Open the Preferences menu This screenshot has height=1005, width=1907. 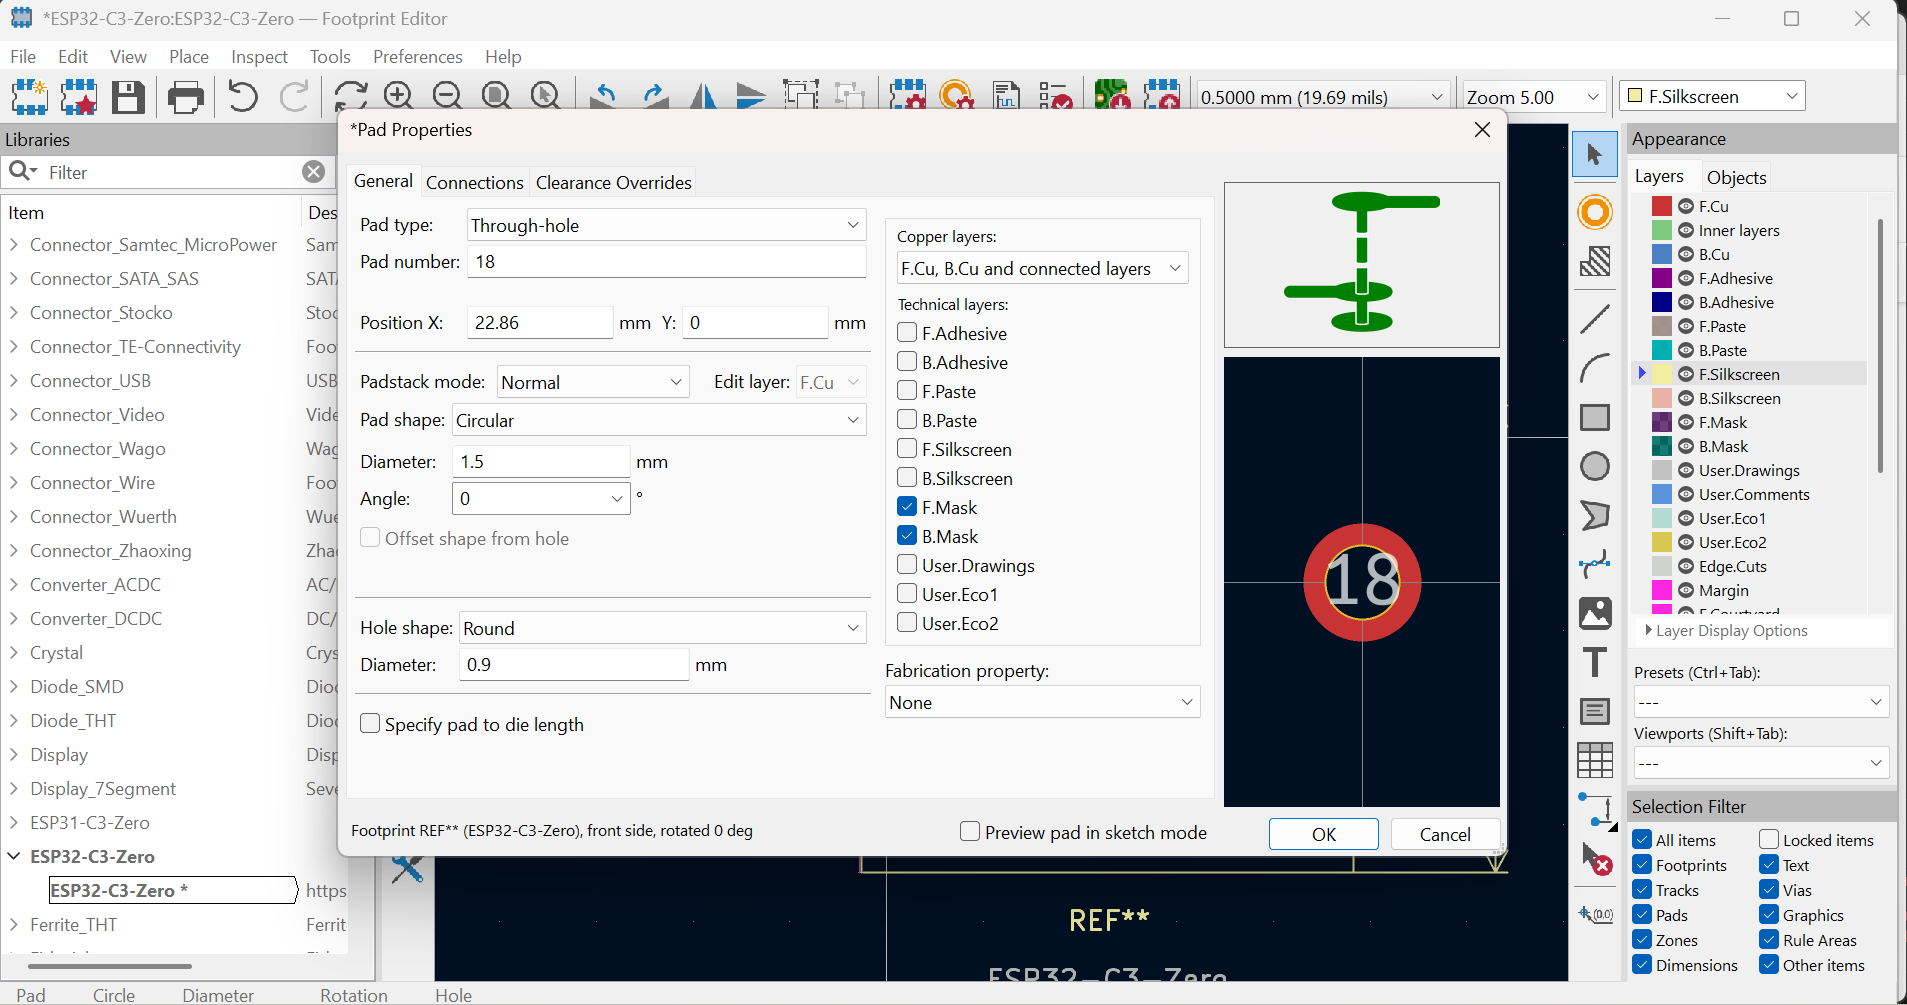tap(418, 57)
